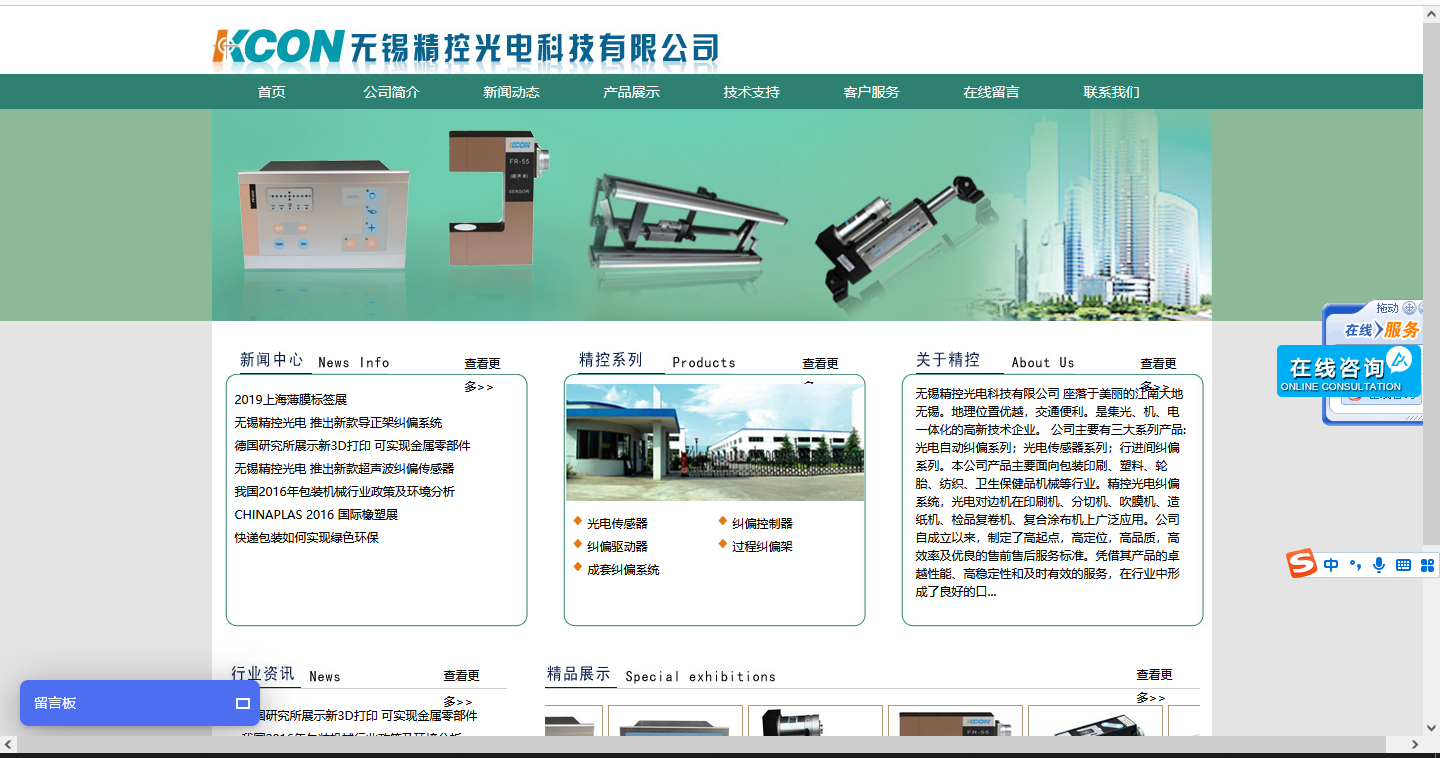
Task: Open the 过程纠偏架 product category
Action: pos(762,547)
